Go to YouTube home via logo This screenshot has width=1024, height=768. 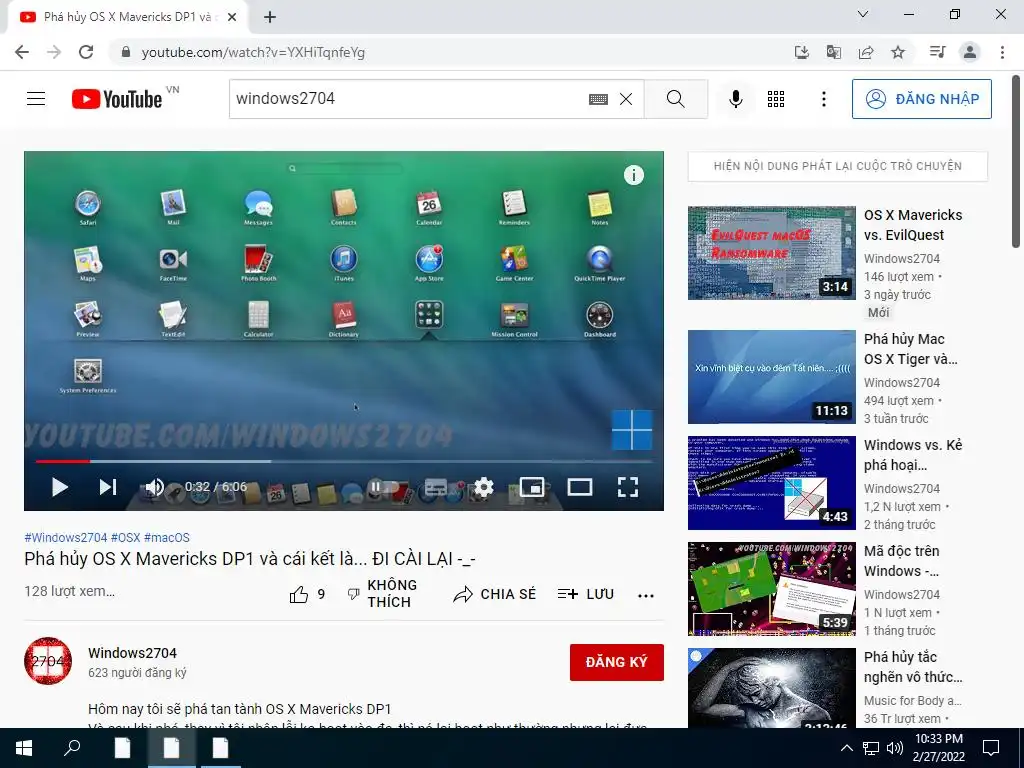click(x=118, y=99)
